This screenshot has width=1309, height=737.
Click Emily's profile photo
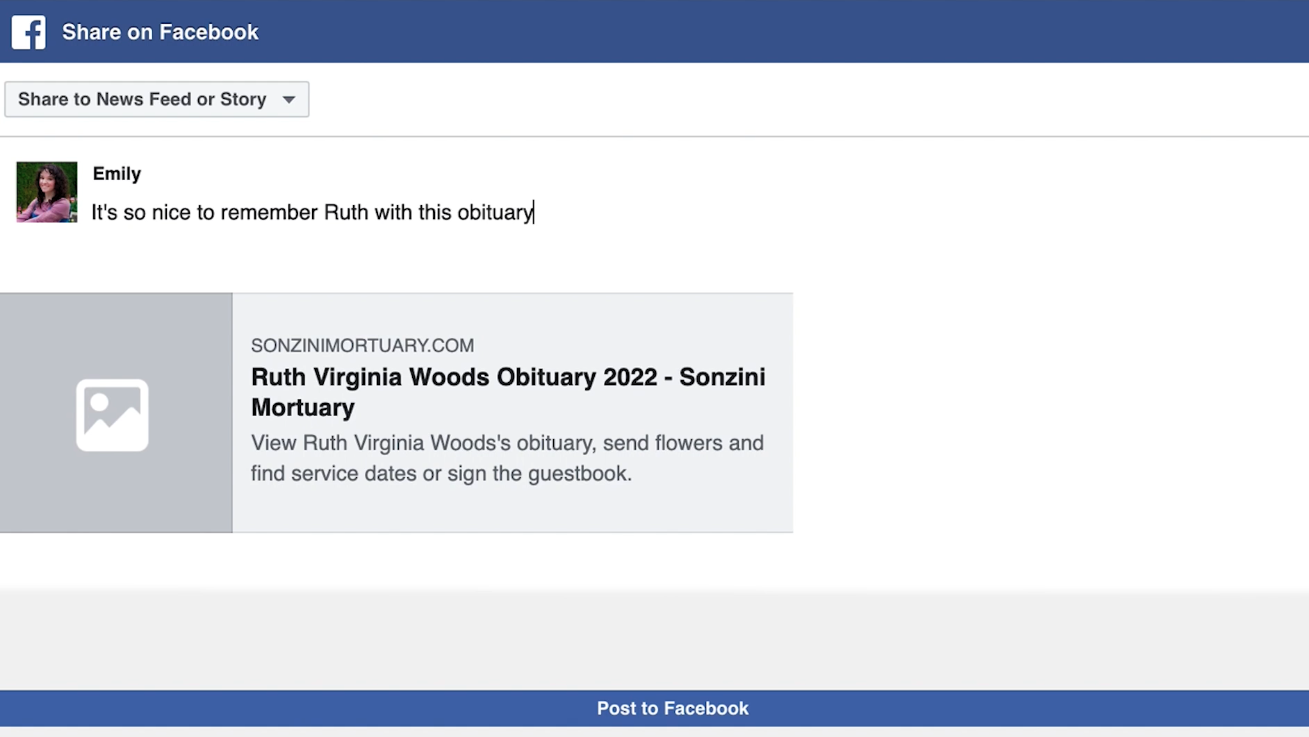[47, 192]
